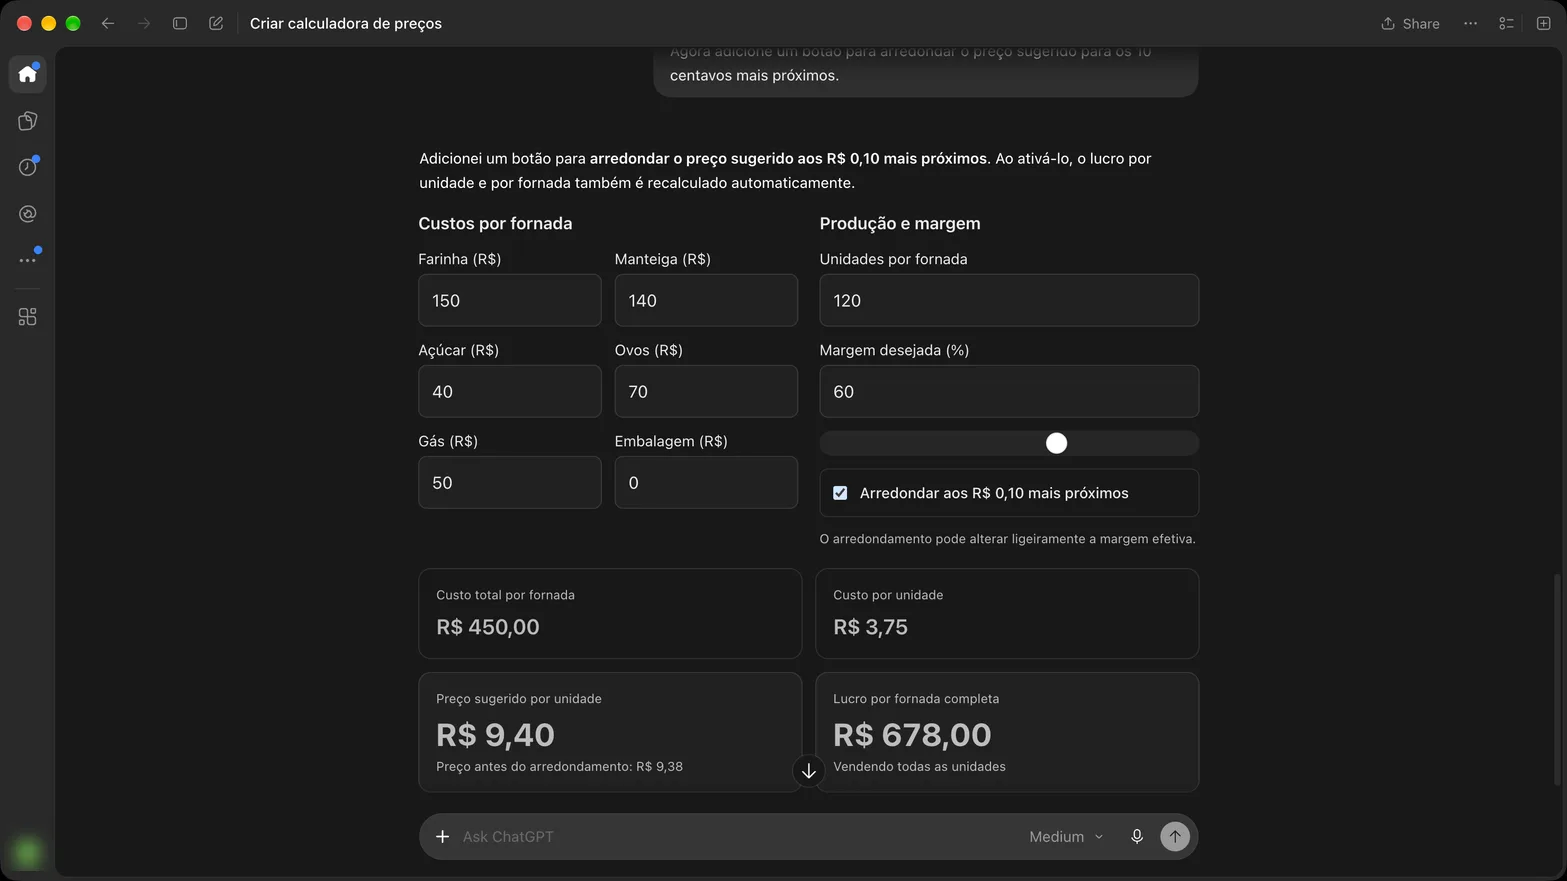
Task: Click the Margem desejada (%) field
Action: pyautogui.click(x=1009, y=391)
